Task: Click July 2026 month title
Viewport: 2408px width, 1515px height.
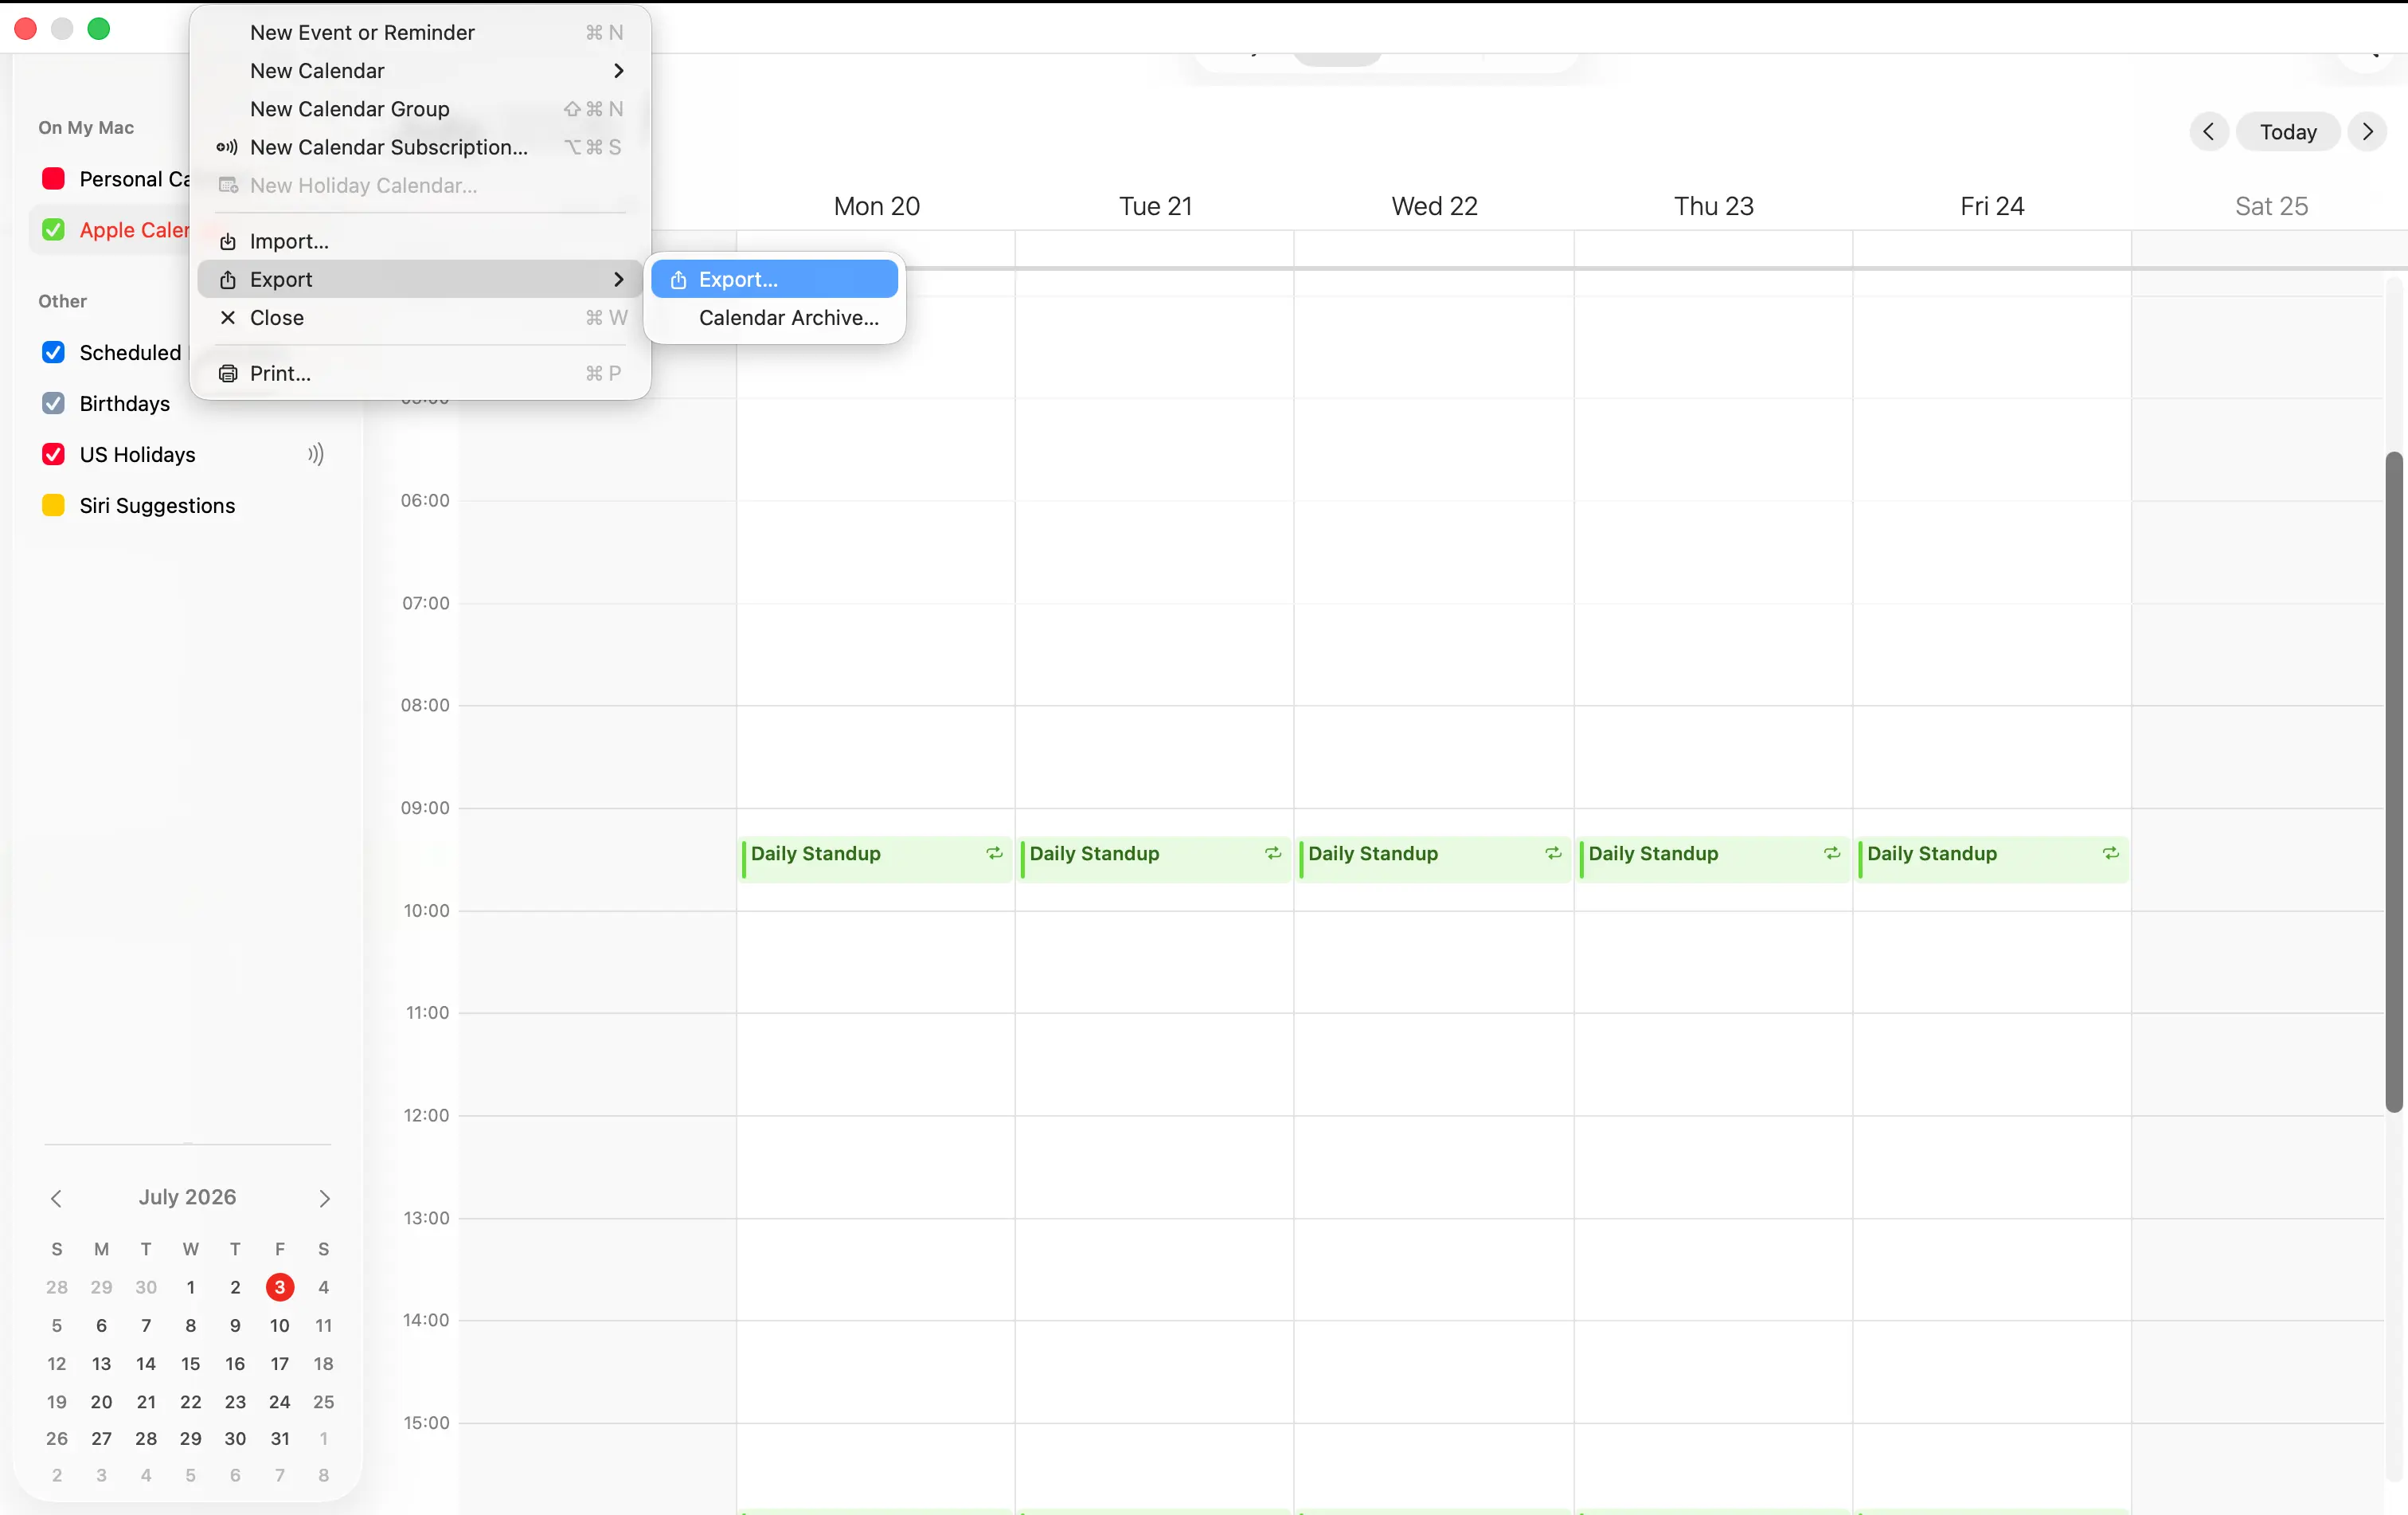Action: point(187,1198)
